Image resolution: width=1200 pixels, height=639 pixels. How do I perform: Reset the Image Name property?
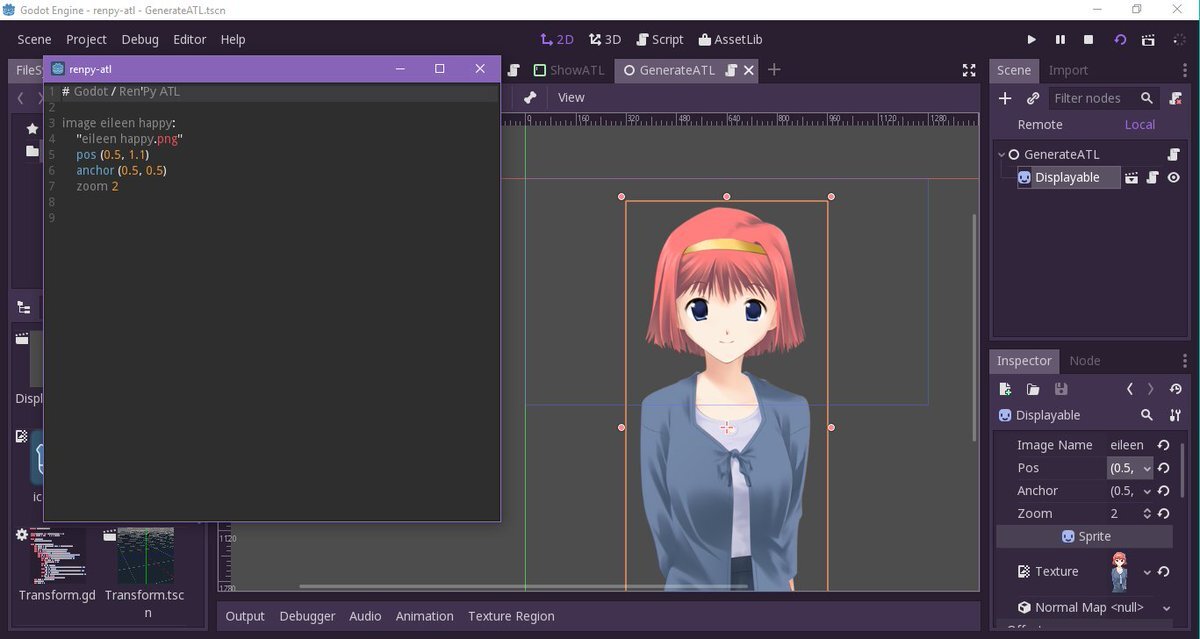click(1164, 445)
